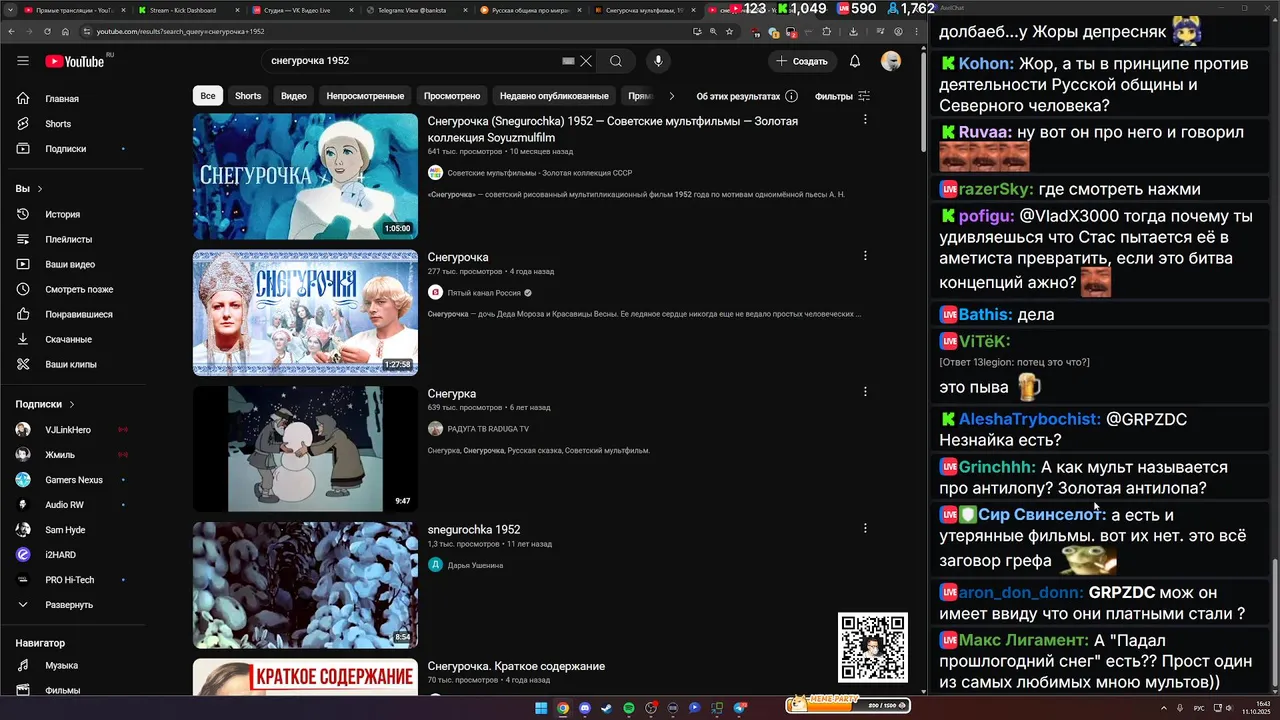Open the РАДУГА ТВ RADUGA TV channel

pos(488,429)
